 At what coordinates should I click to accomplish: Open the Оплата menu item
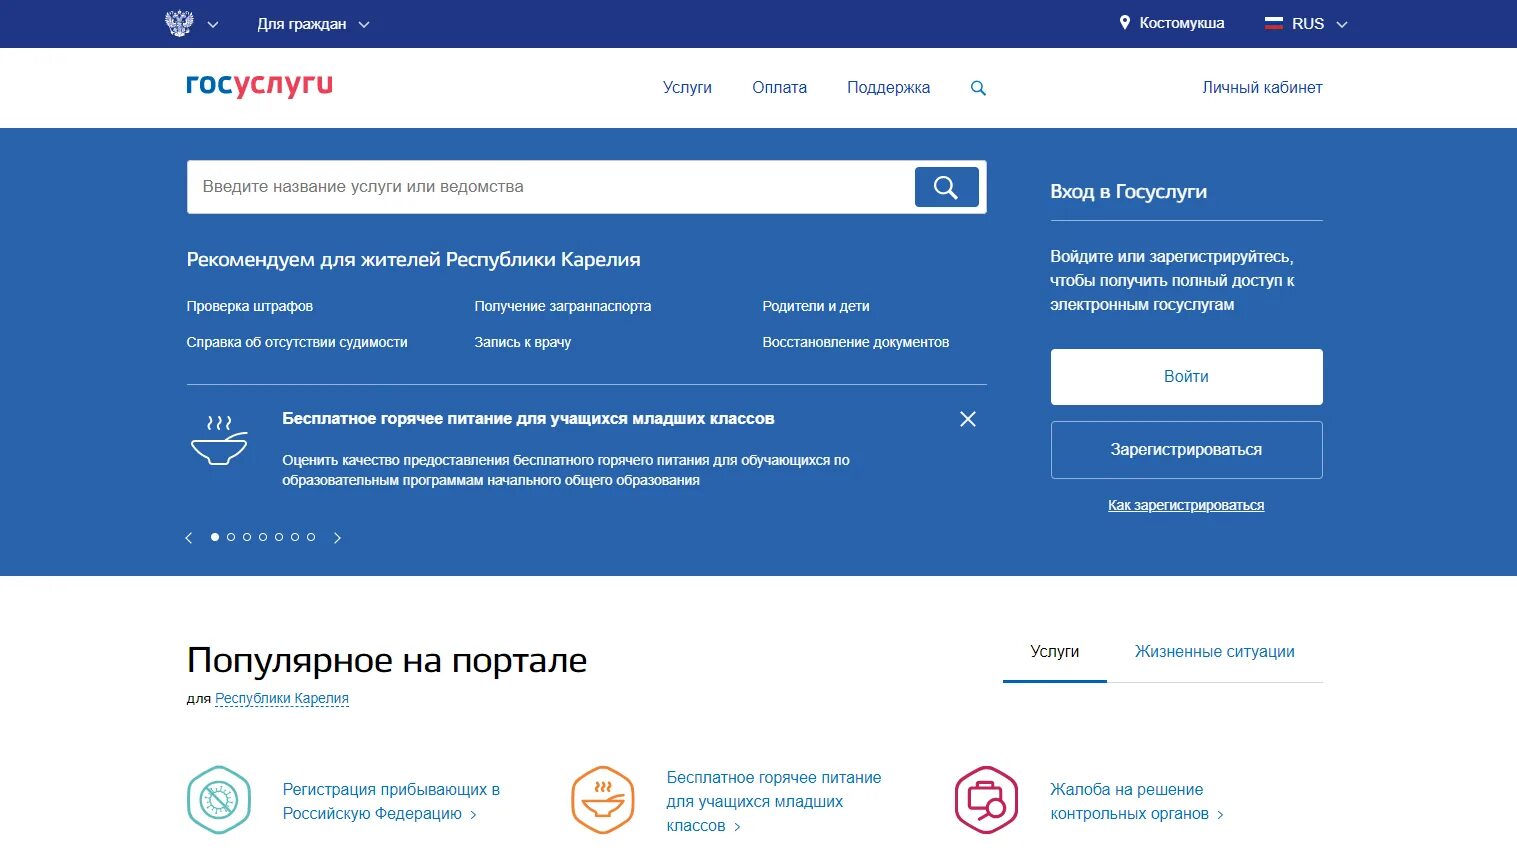[779, 87]
